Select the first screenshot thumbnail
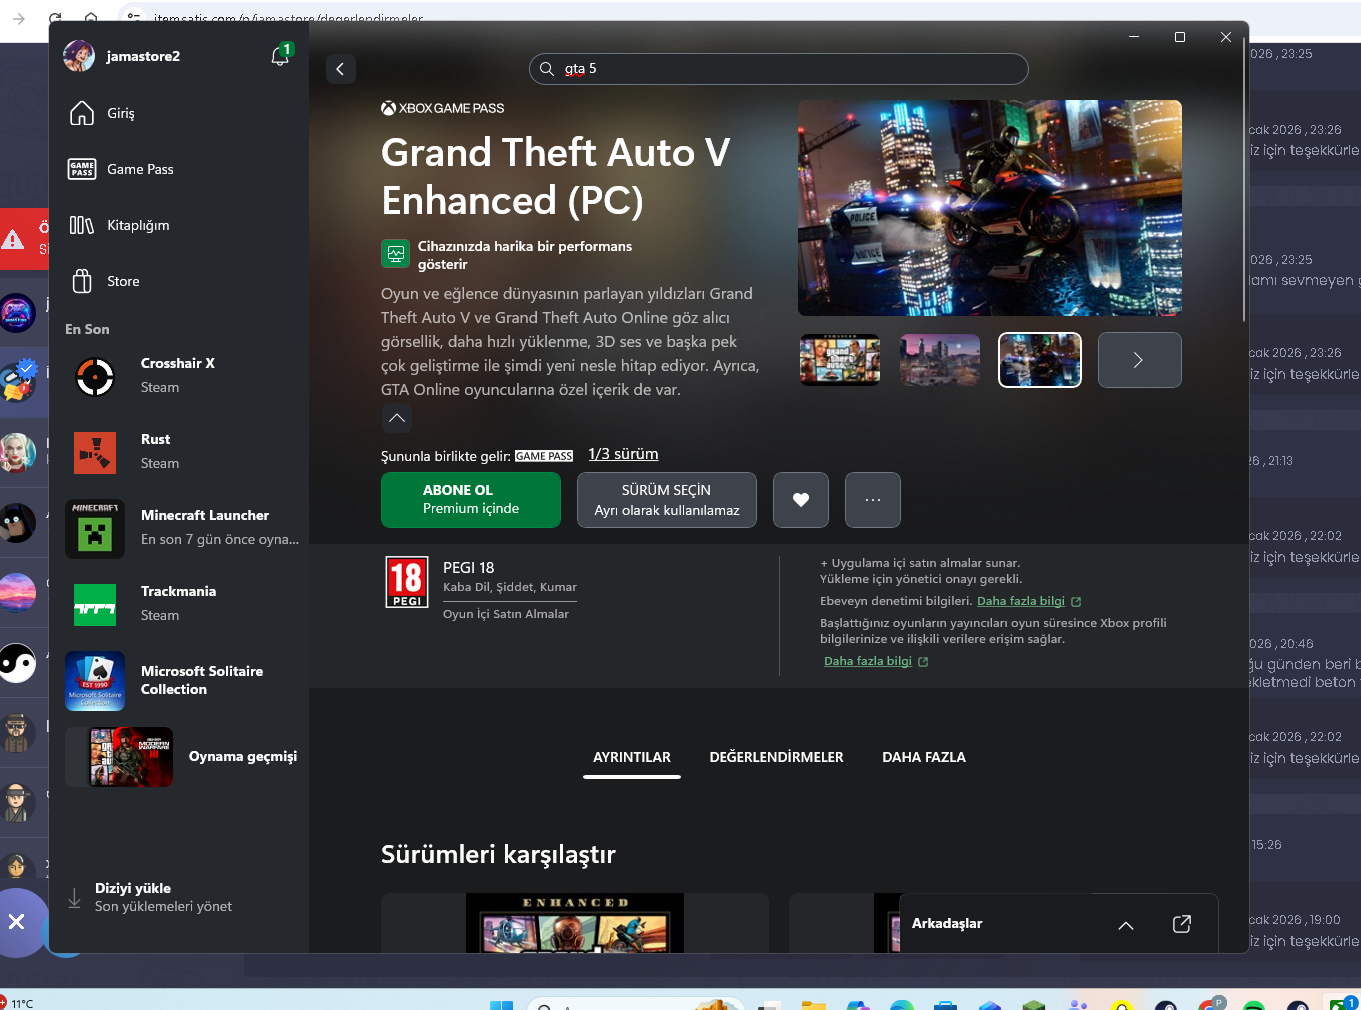This screenshot has width=1361, height=1010. point(840,360)
